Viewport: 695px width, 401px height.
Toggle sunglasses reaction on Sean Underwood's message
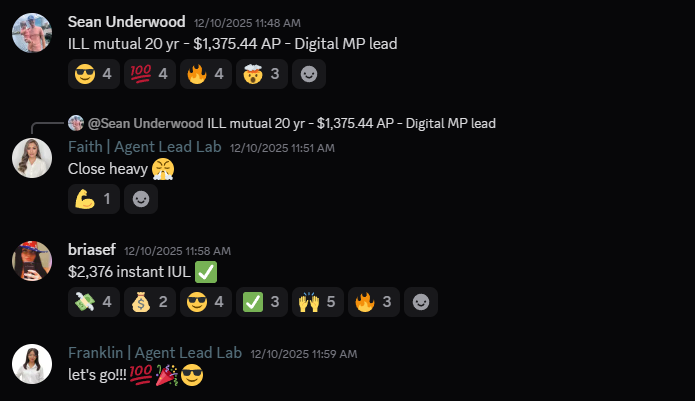(x=94, y=74)
